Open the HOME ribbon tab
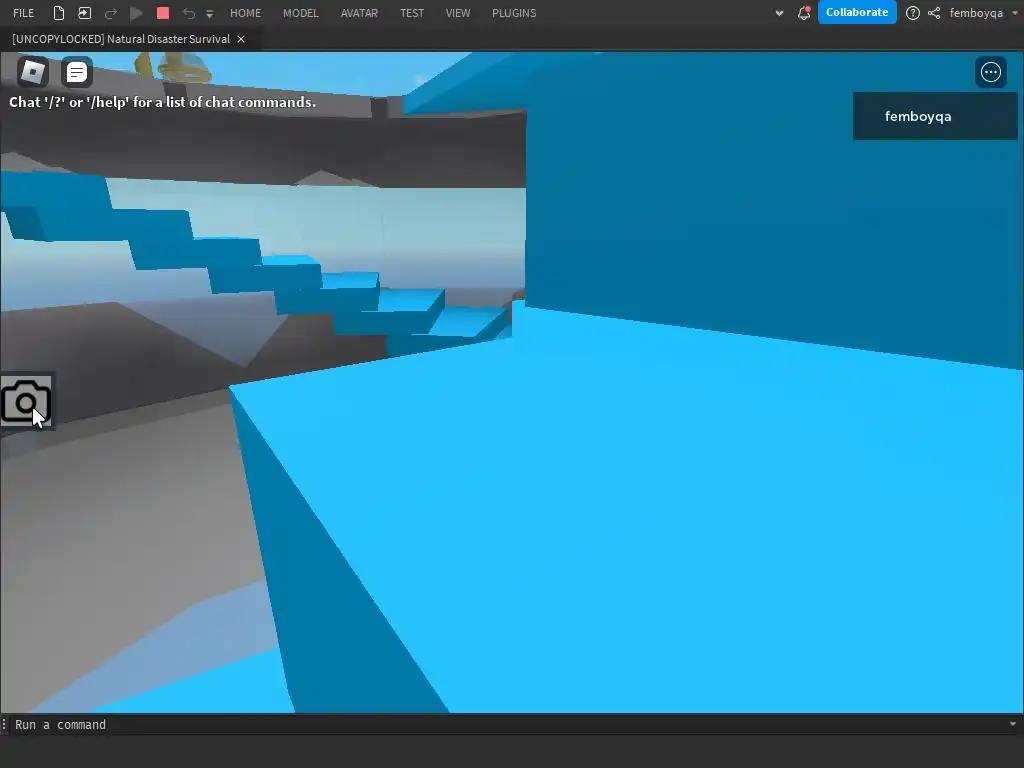The height and width of the screenshot is (768, 1024). [x=246, y=13]
